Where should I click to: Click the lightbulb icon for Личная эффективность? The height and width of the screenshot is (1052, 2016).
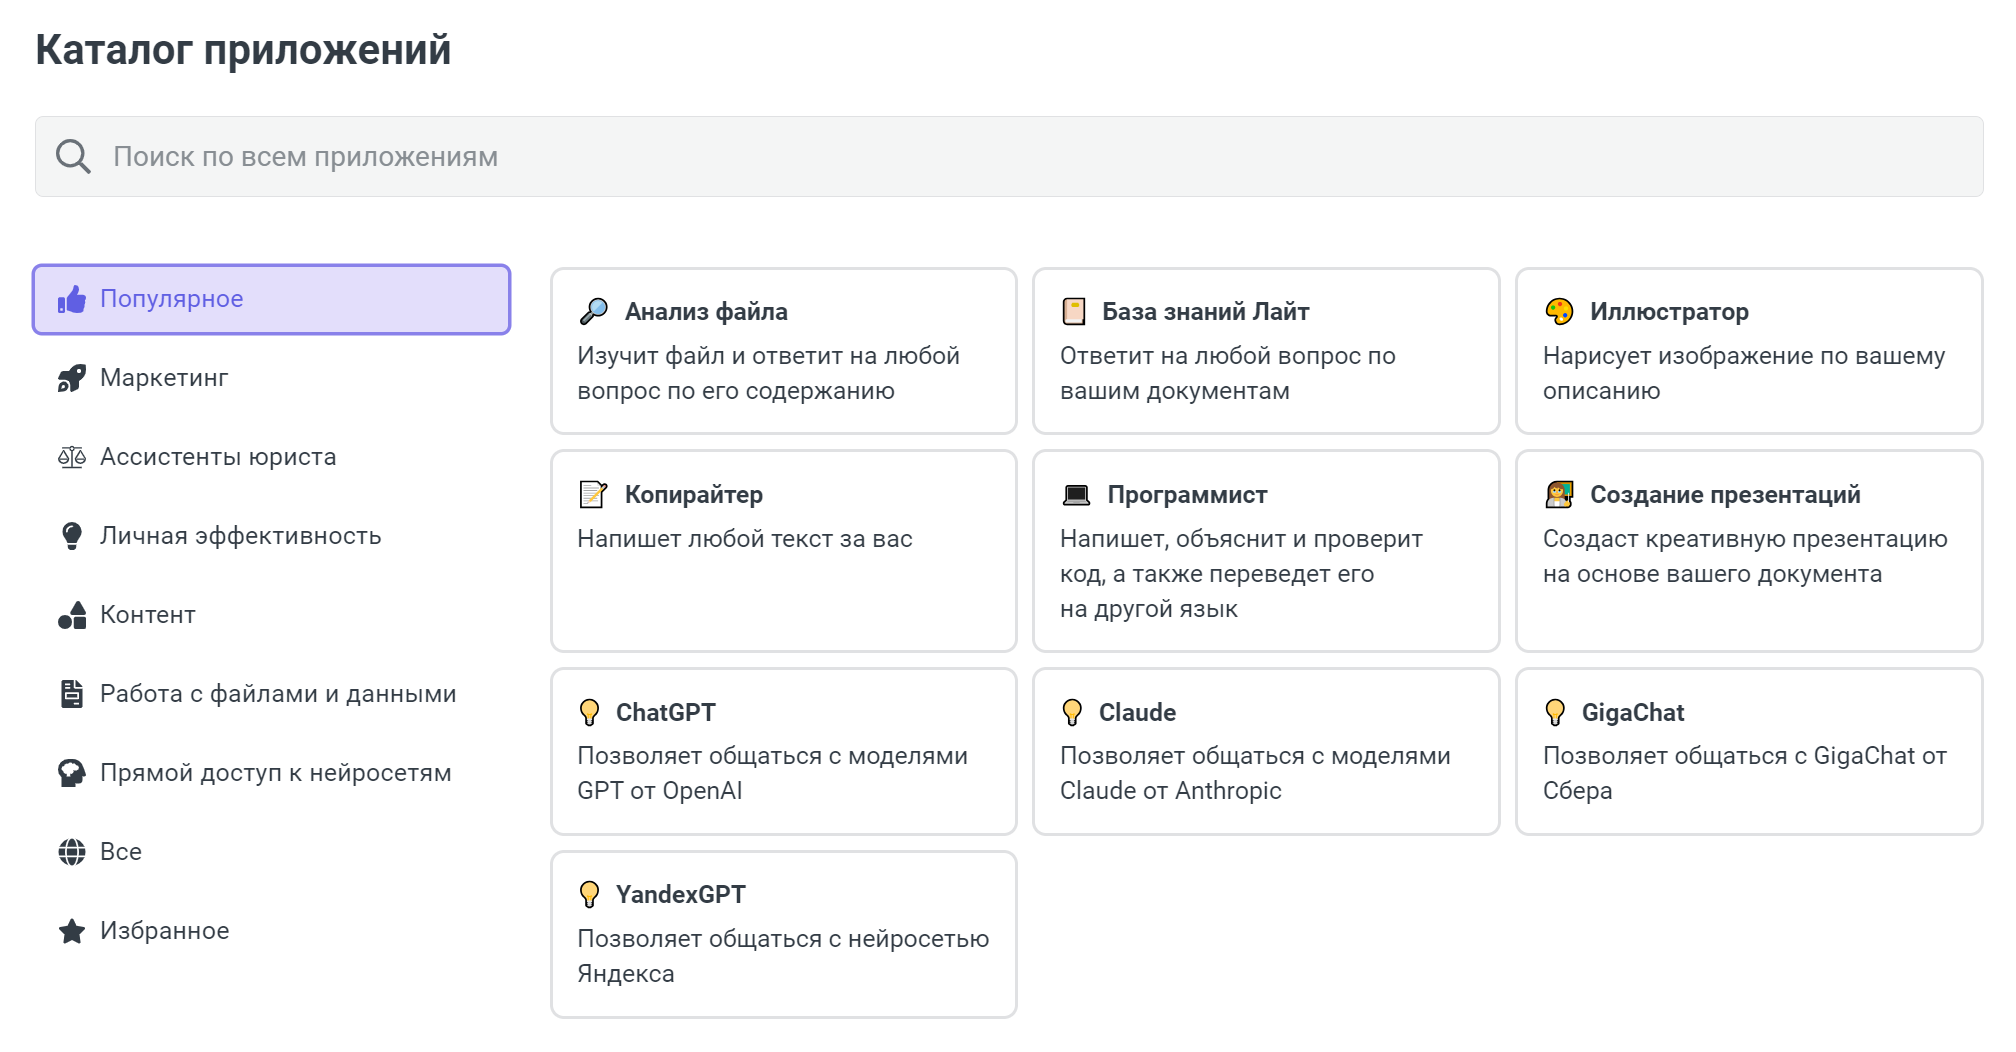coord(72,536)
